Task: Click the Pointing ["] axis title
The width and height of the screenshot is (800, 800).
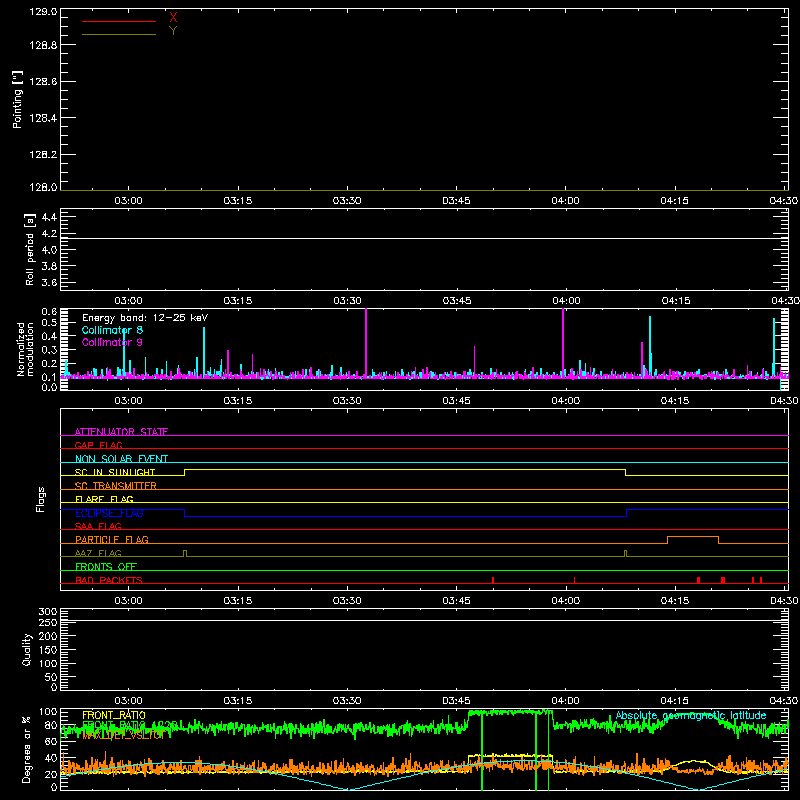Action: pyautogui.click(x=18, y=99)
